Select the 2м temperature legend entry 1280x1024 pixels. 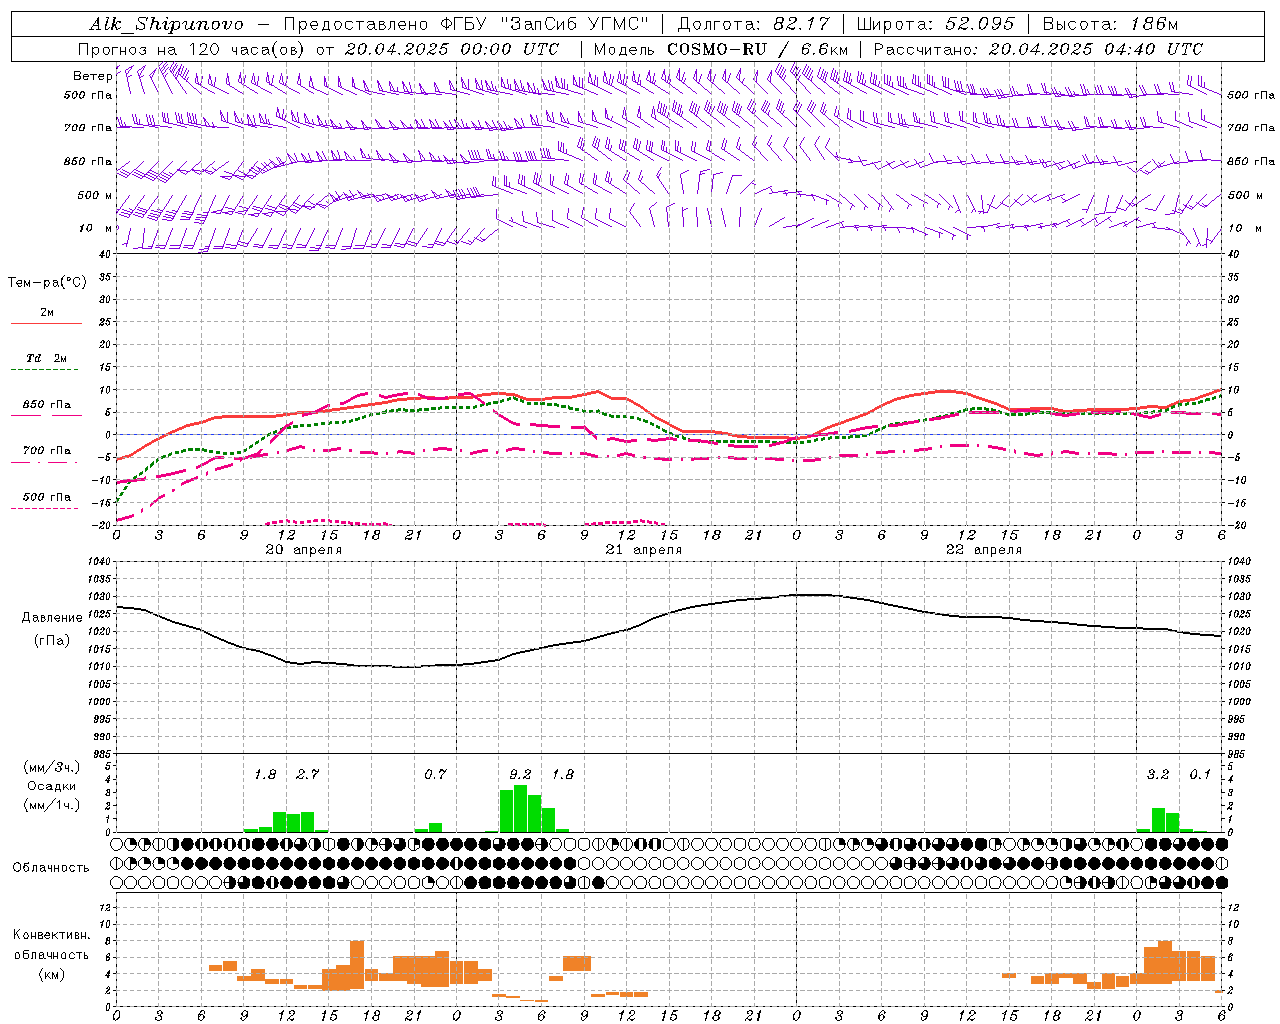(x=47, y=312)
